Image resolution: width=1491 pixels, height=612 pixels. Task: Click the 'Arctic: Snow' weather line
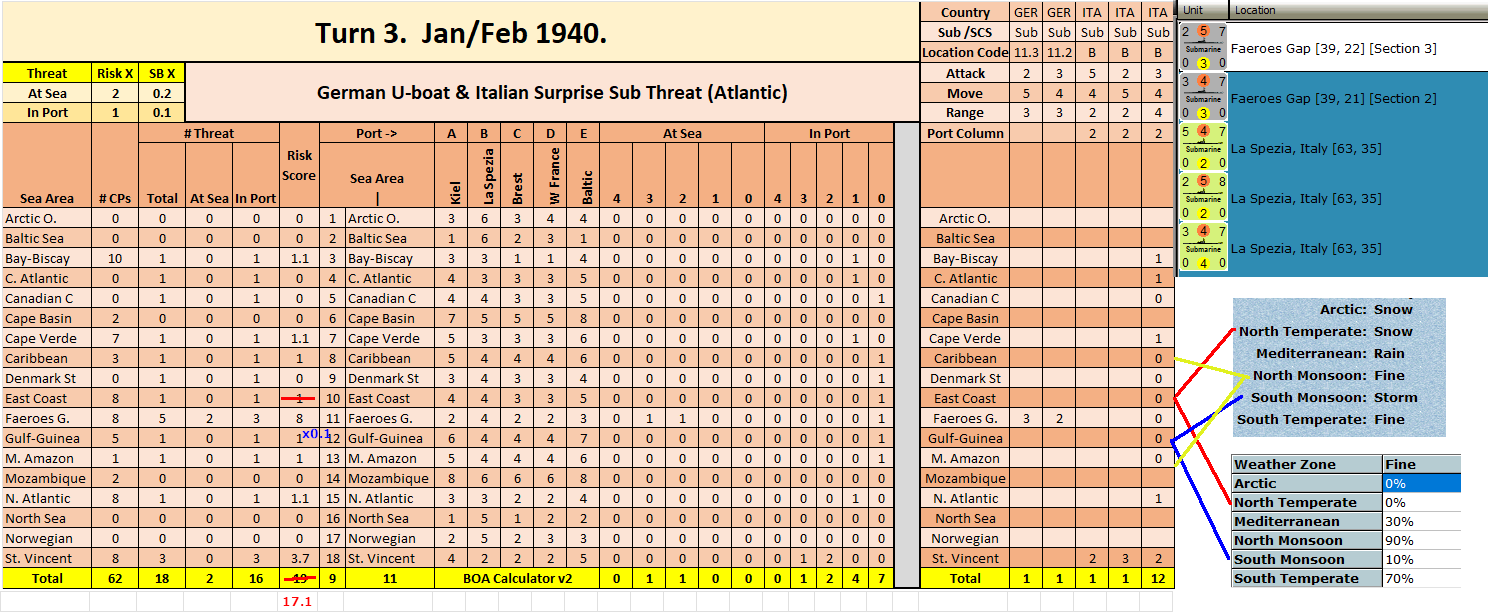(x=1366, y=309)
